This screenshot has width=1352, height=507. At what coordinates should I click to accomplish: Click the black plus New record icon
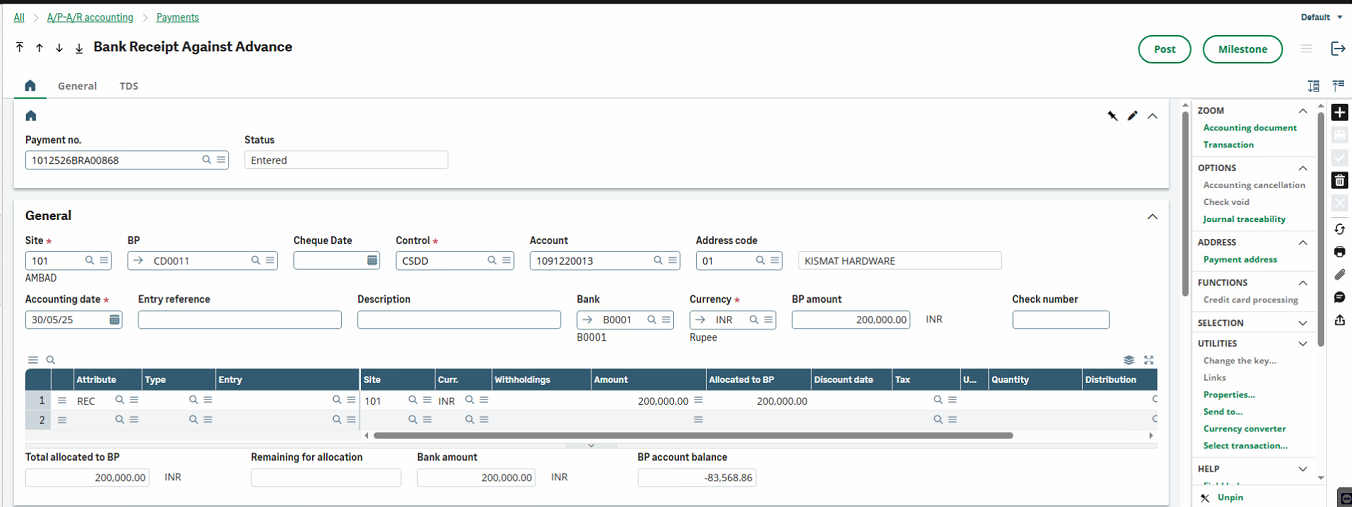point(1340,113)
